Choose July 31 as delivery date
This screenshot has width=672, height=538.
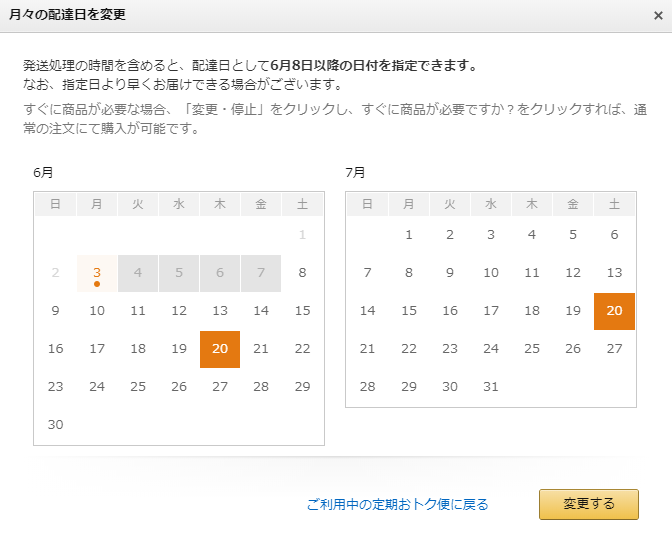[x=490, y=387]
